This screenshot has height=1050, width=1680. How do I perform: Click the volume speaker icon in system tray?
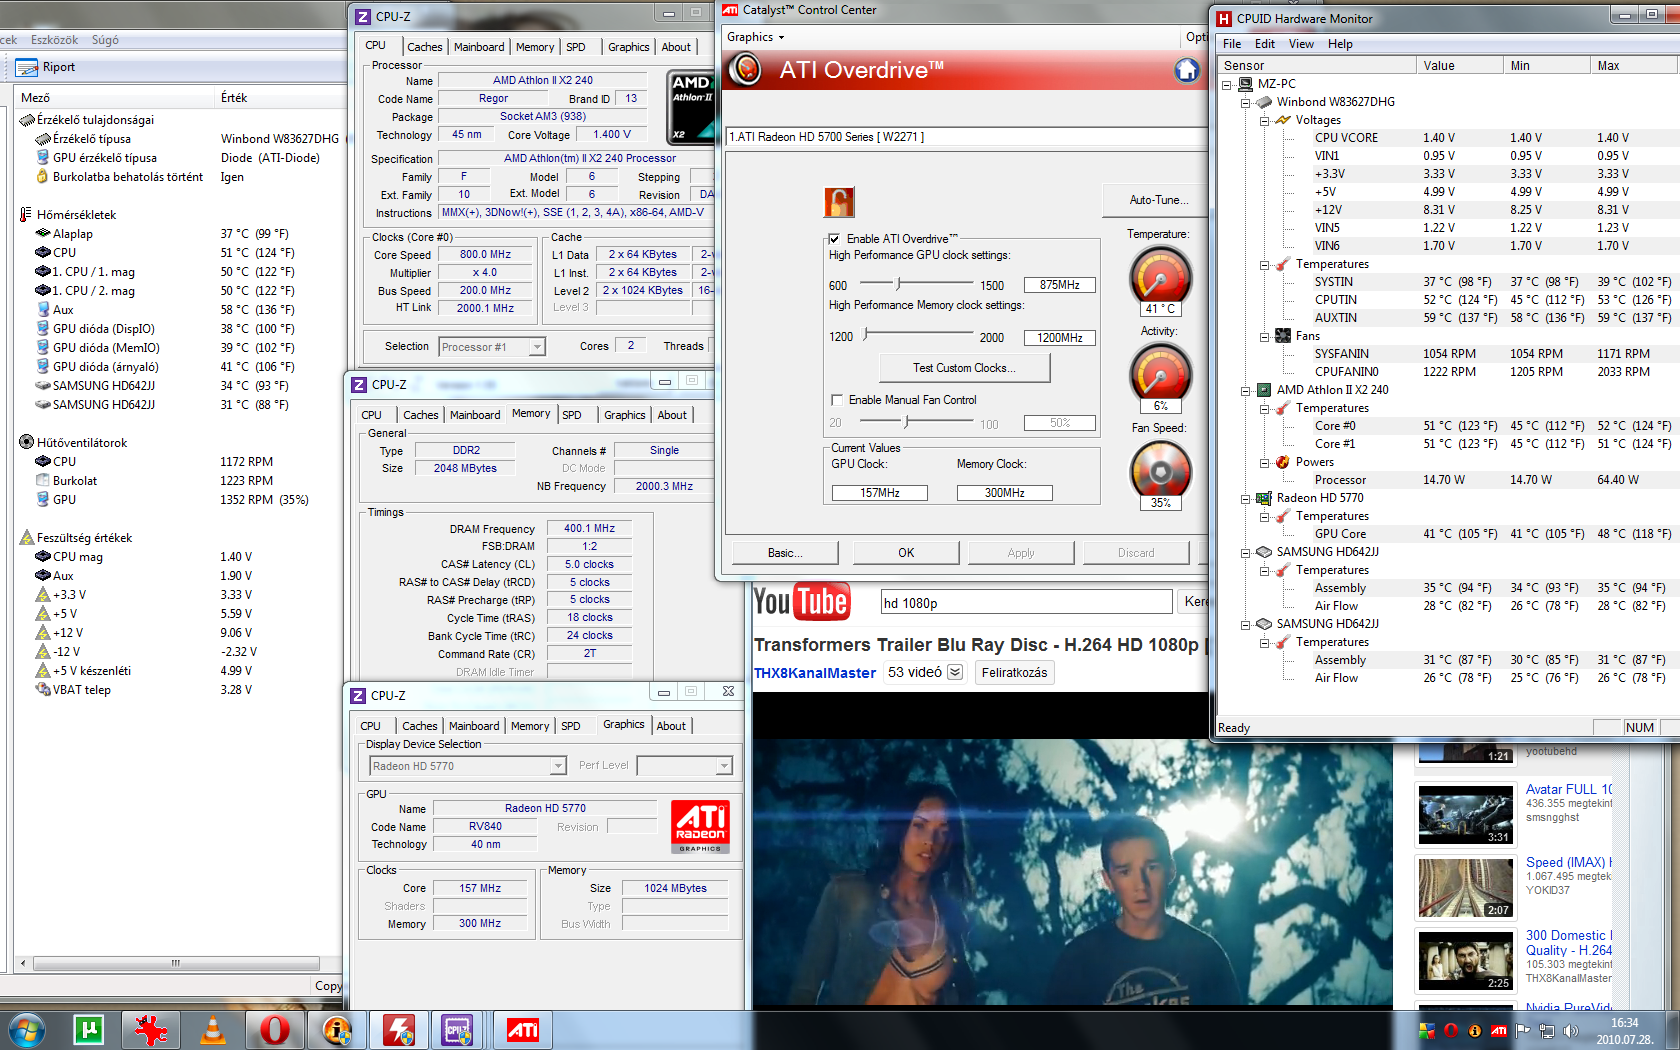[x=1571, y=1031]
